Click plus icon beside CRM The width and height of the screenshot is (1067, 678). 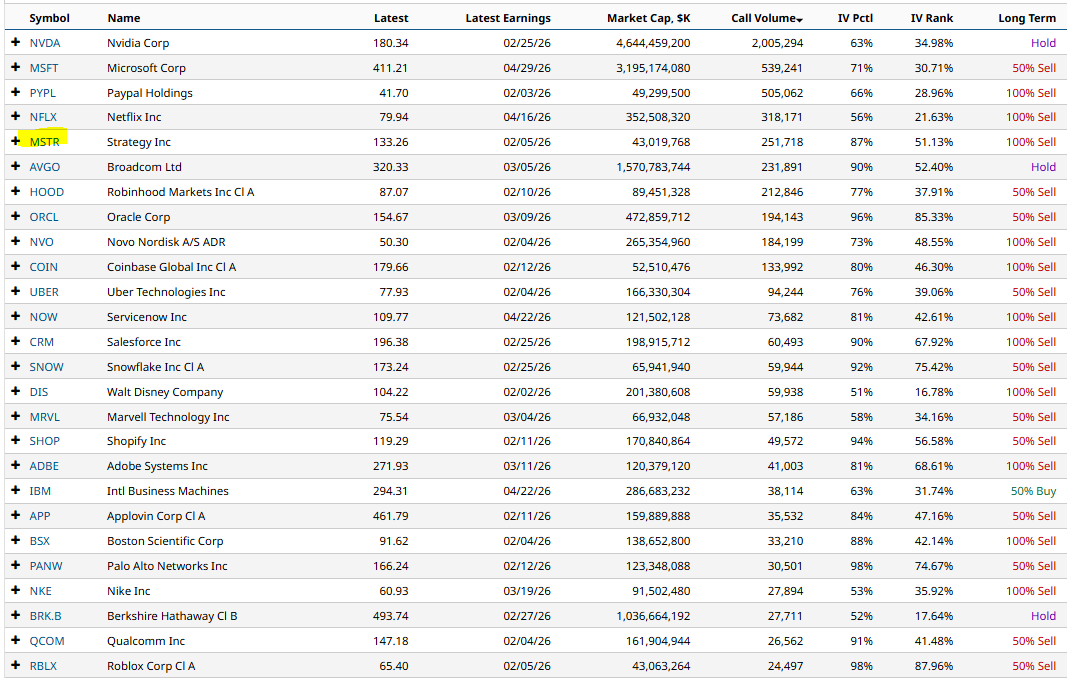click(x=16, y=341)
